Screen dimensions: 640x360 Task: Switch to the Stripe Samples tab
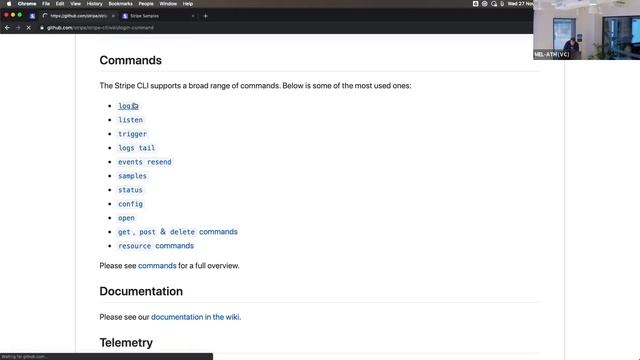coord(158,16)
